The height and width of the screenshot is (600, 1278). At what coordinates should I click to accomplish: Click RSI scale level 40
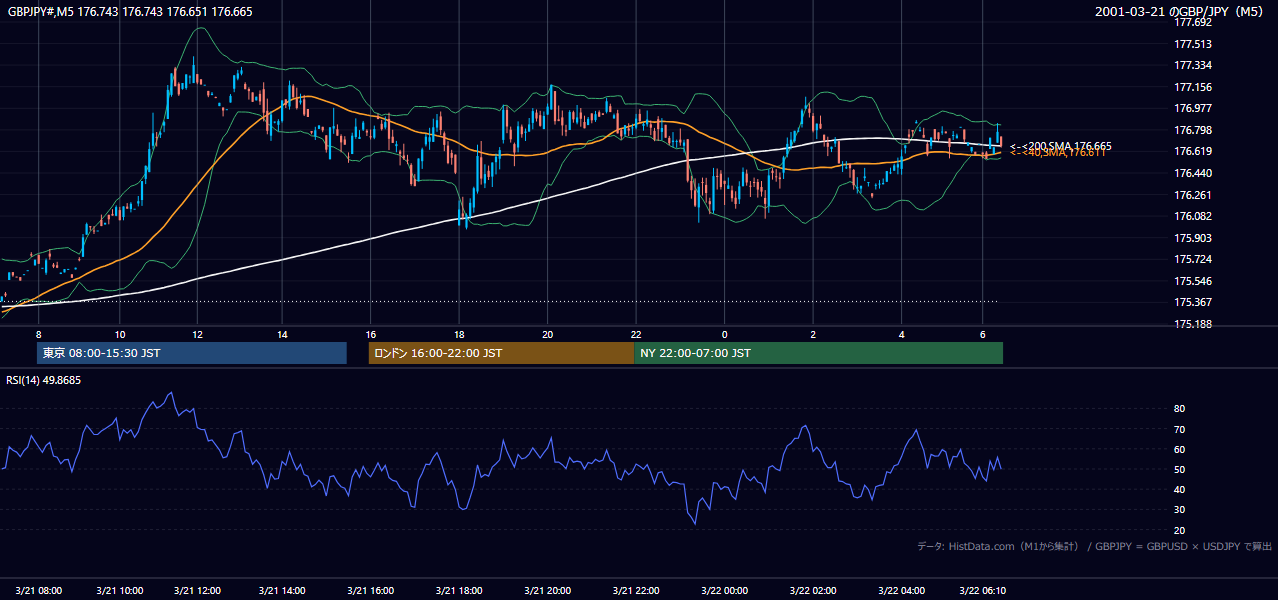click(1180, 490)
